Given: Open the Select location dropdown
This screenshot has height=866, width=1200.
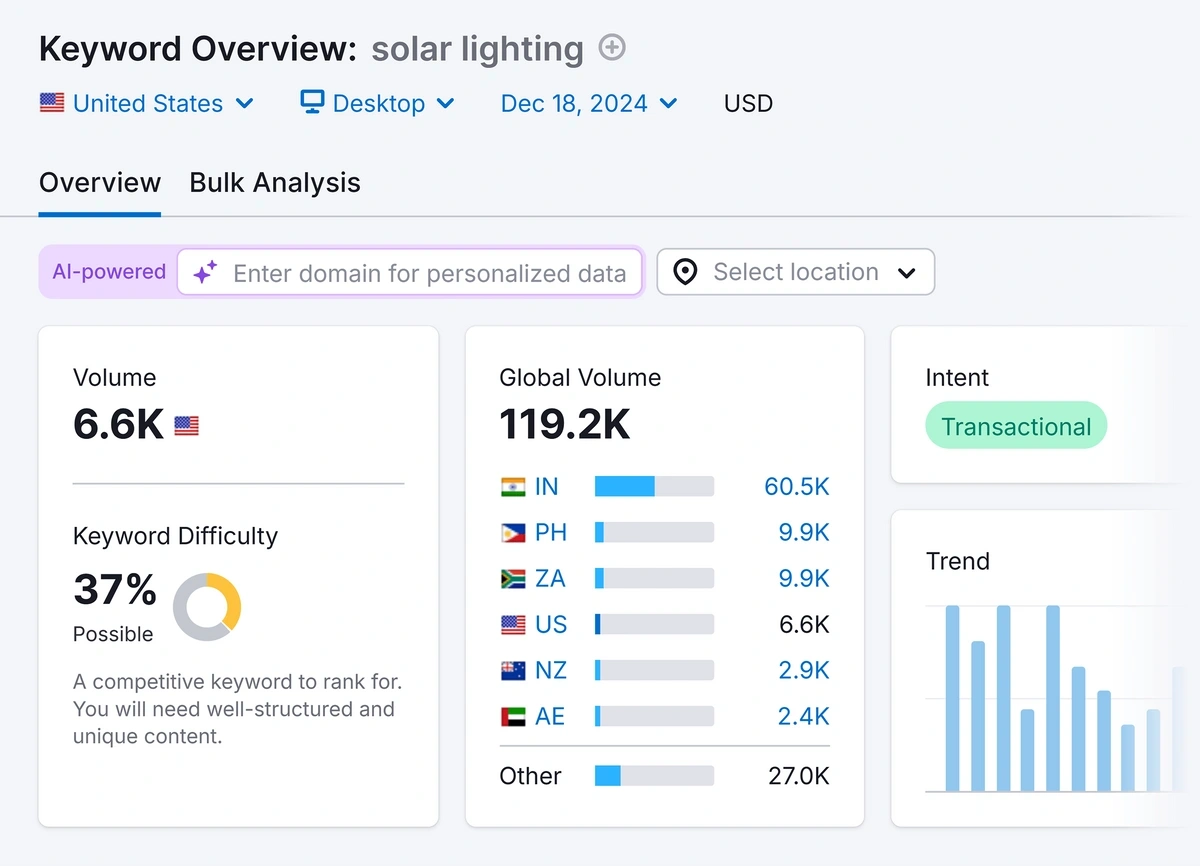Looking at the screenshot, I should pyautogui.click(x=796, y=272).
